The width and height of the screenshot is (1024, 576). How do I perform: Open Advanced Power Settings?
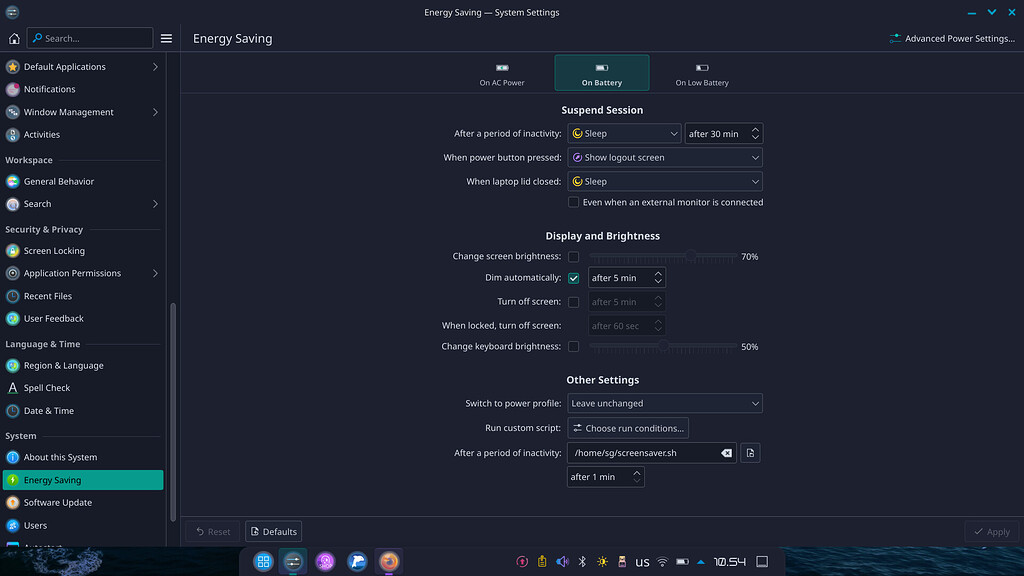click(952, 37)
